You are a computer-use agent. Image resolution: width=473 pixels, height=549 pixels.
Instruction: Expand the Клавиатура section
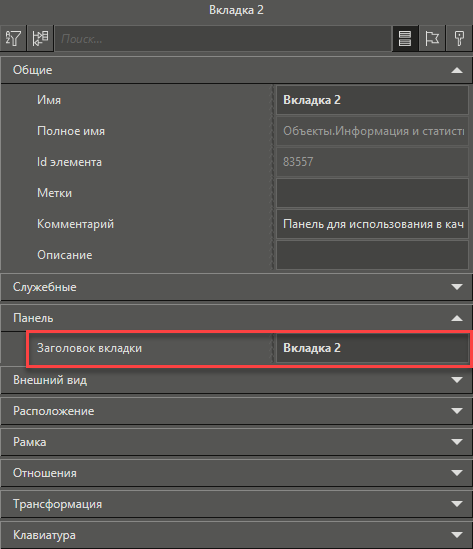click(236, 535)
